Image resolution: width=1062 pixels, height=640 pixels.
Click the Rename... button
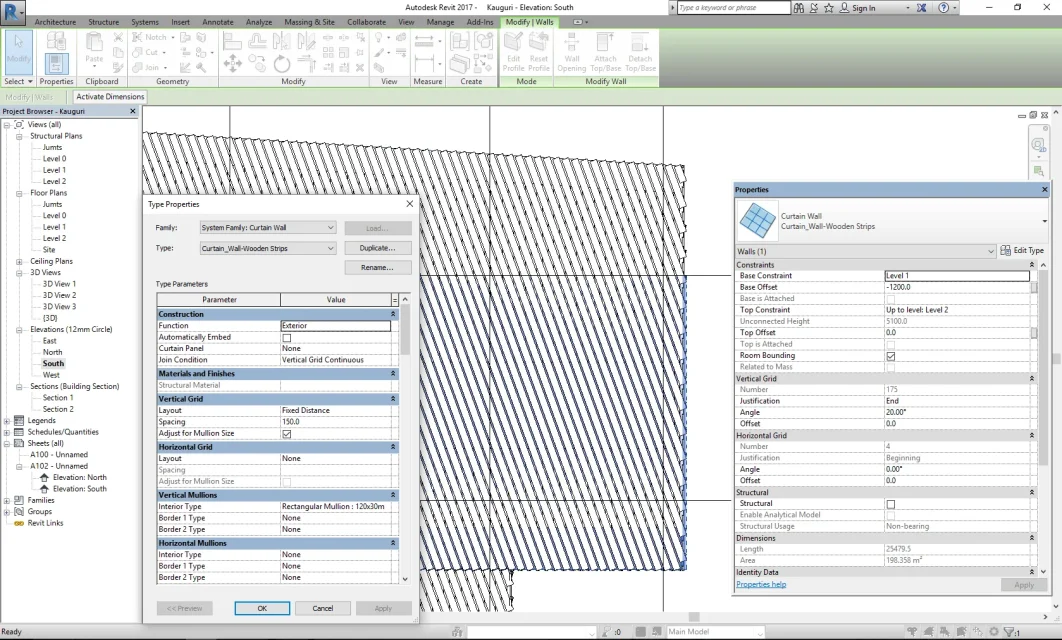377,268
